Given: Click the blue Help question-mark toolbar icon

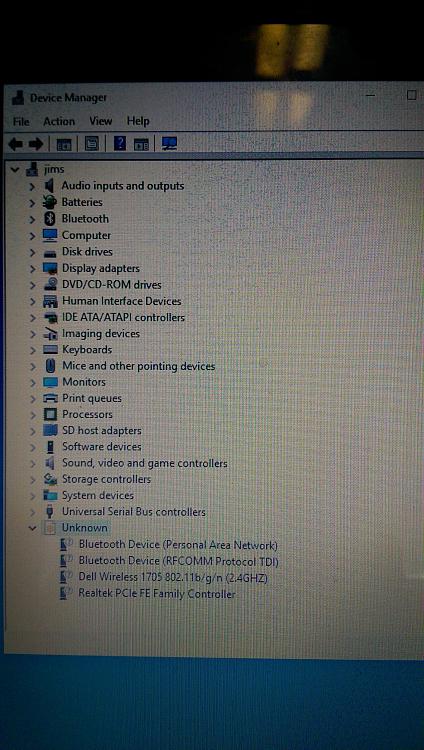Looking at the screenshot, I should pyautogui.click(x=120, y=143).
